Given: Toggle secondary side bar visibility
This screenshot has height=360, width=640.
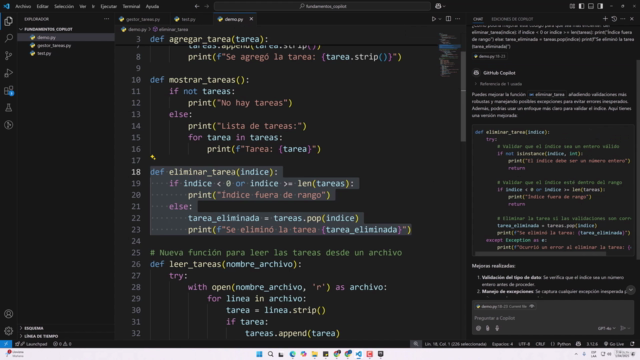Looking at the screenshot, I should pyautogui.click(x=600, y=6).
